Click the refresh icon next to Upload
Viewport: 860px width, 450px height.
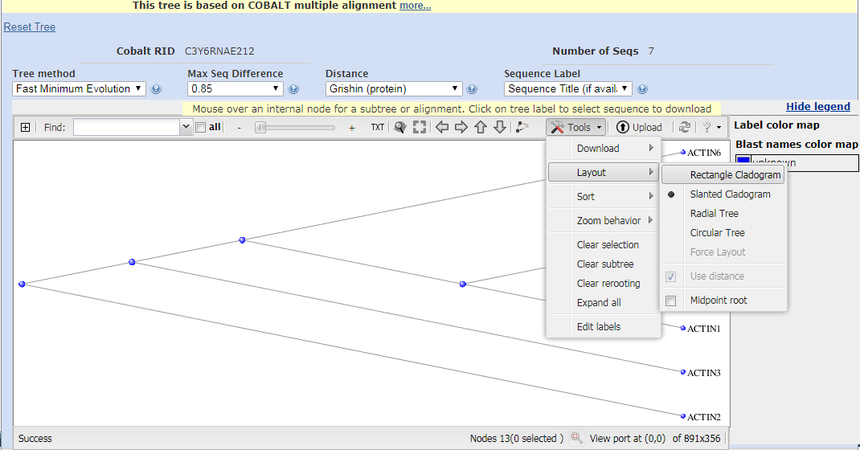[x=684, y=127]
